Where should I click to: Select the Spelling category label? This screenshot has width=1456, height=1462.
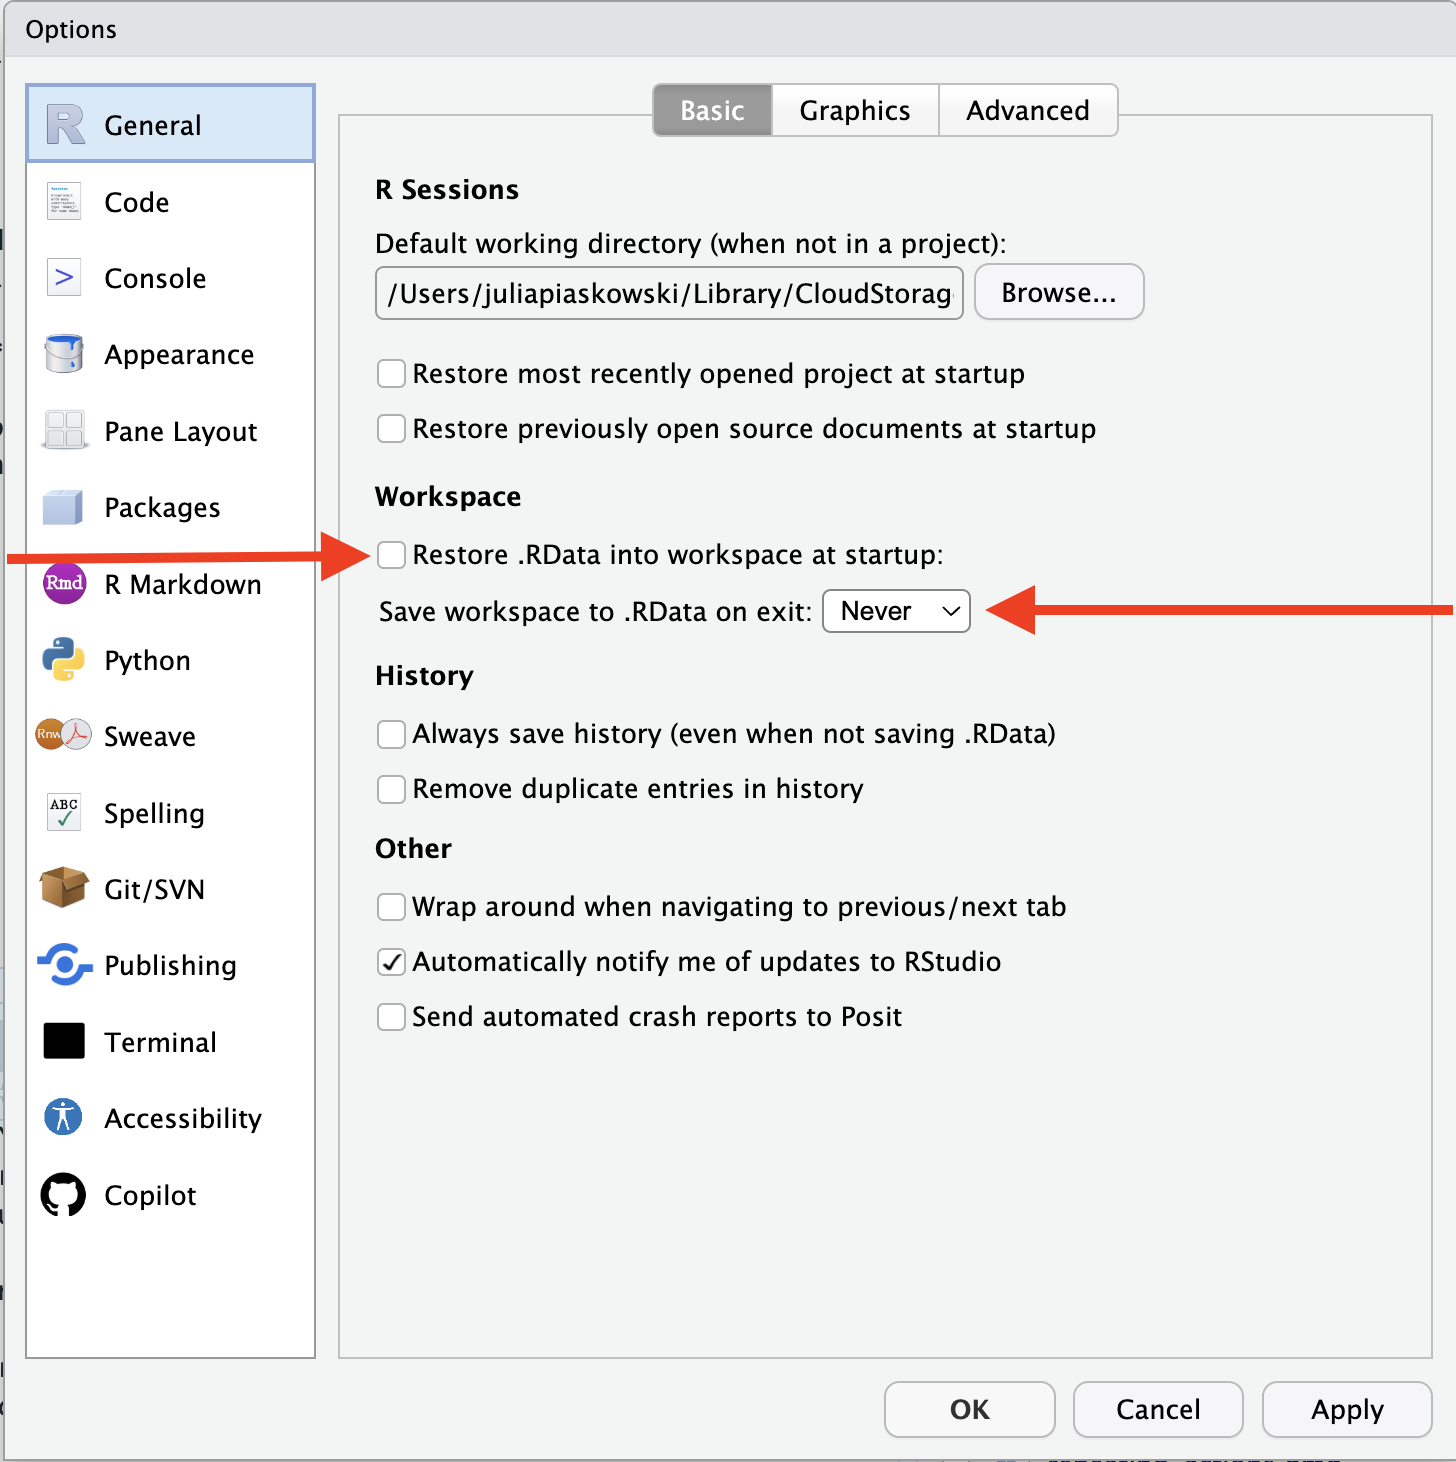[154, 814]
